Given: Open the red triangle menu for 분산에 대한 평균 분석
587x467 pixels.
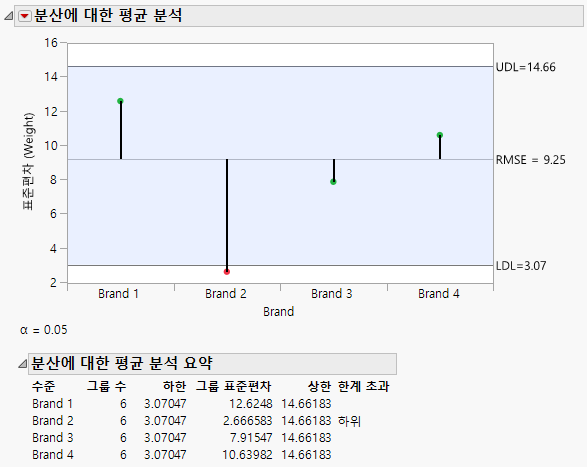Looking at the screenshot, I should pyautogui.click(x=25, y=16).
